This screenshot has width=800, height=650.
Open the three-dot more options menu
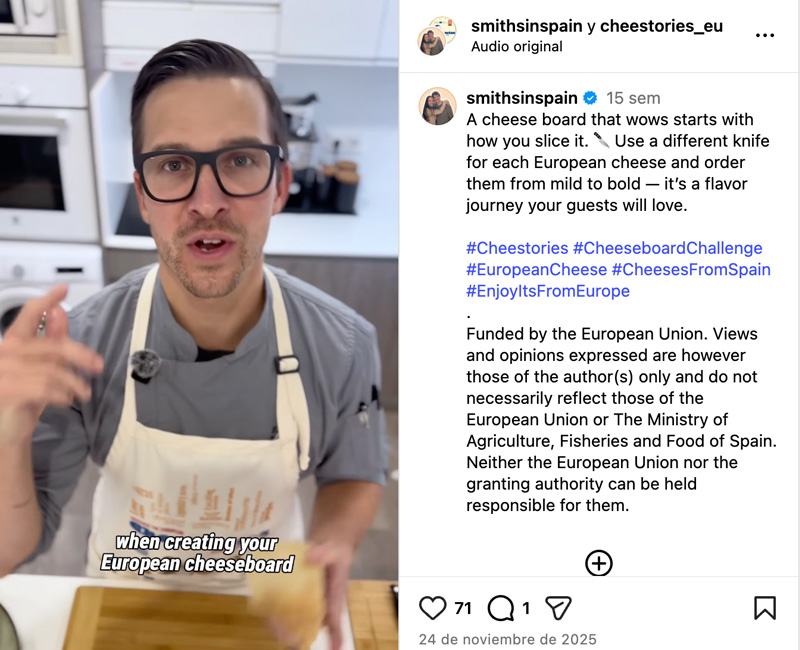[765, 35]
